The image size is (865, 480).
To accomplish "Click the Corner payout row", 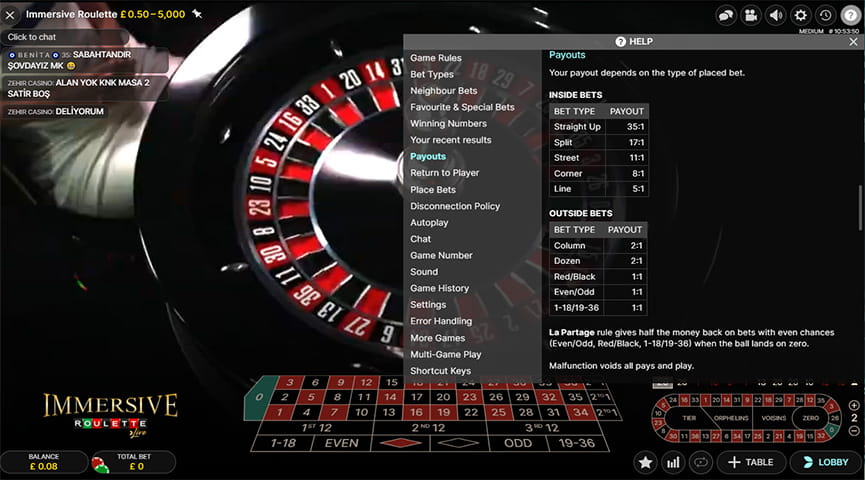I will click(599, 173).
